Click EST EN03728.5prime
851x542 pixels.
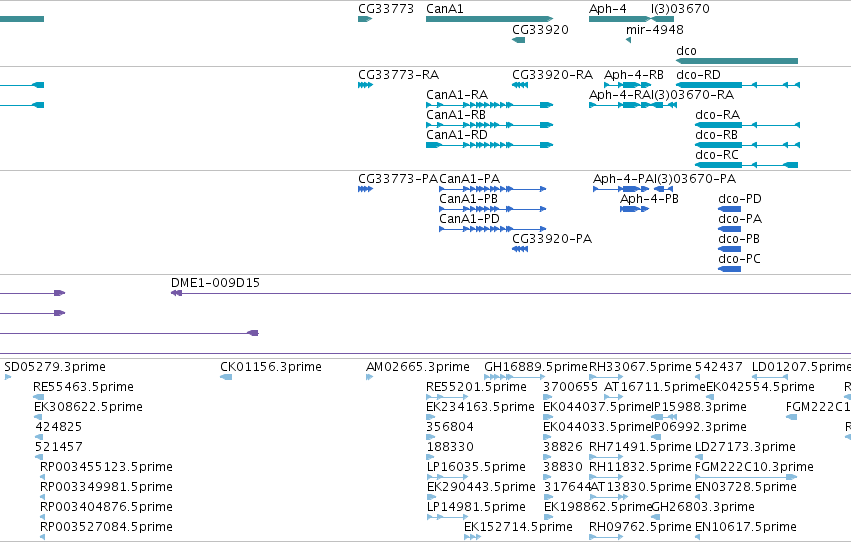click(697, 498)
